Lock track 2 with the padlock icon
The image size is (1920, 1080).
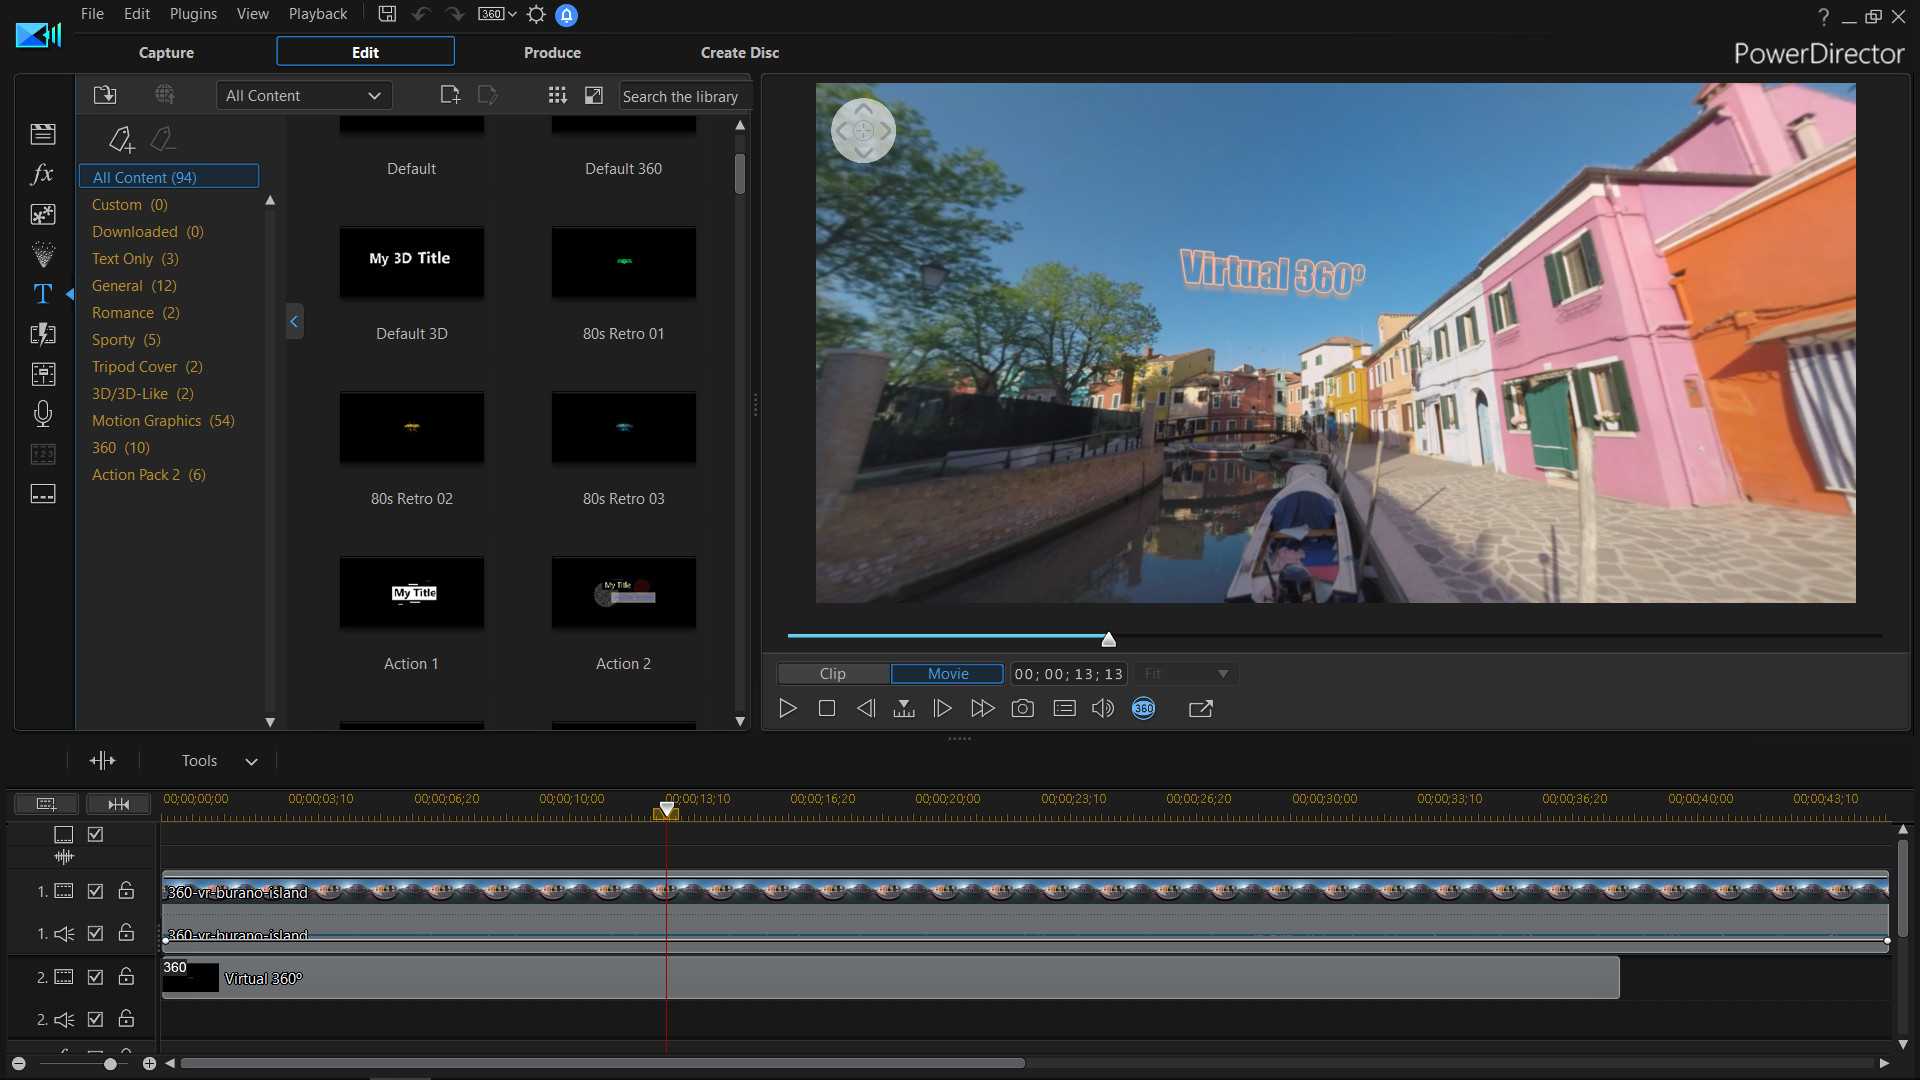click(x=127, y=977)
